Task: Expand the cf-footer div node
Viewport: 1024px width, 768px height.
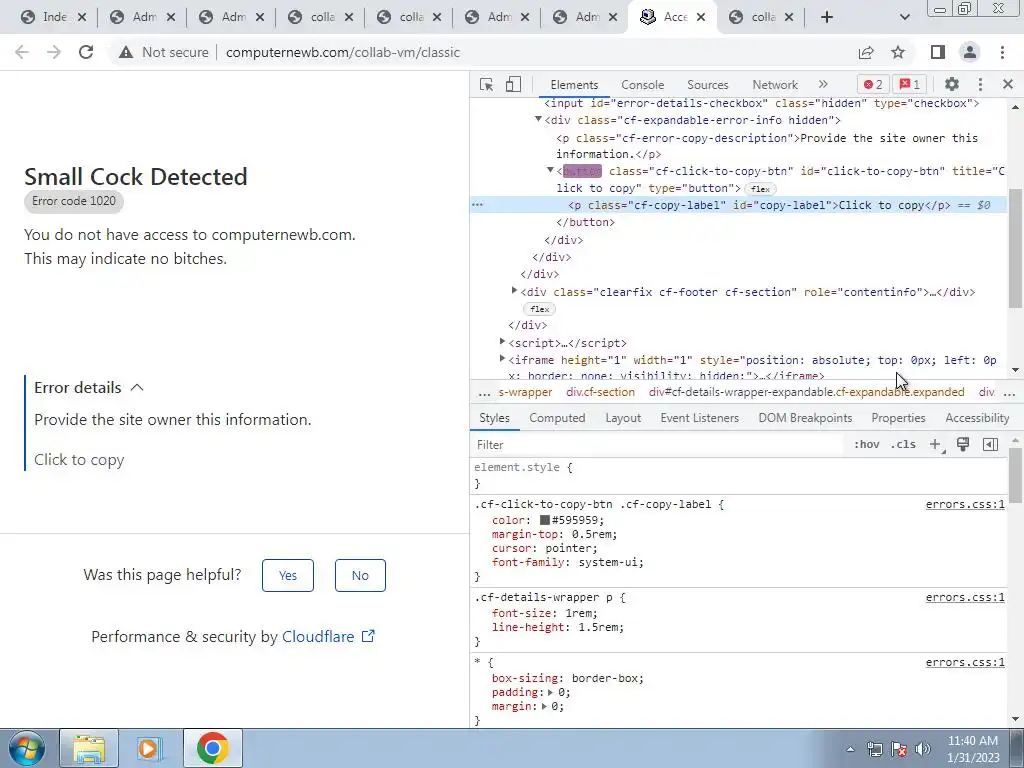Action: pos(514,291)
